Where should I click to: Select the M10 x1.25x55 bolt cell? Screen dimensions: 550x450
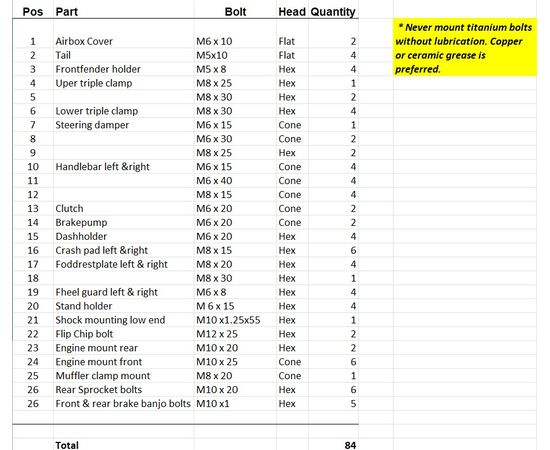tap(235, 320)
